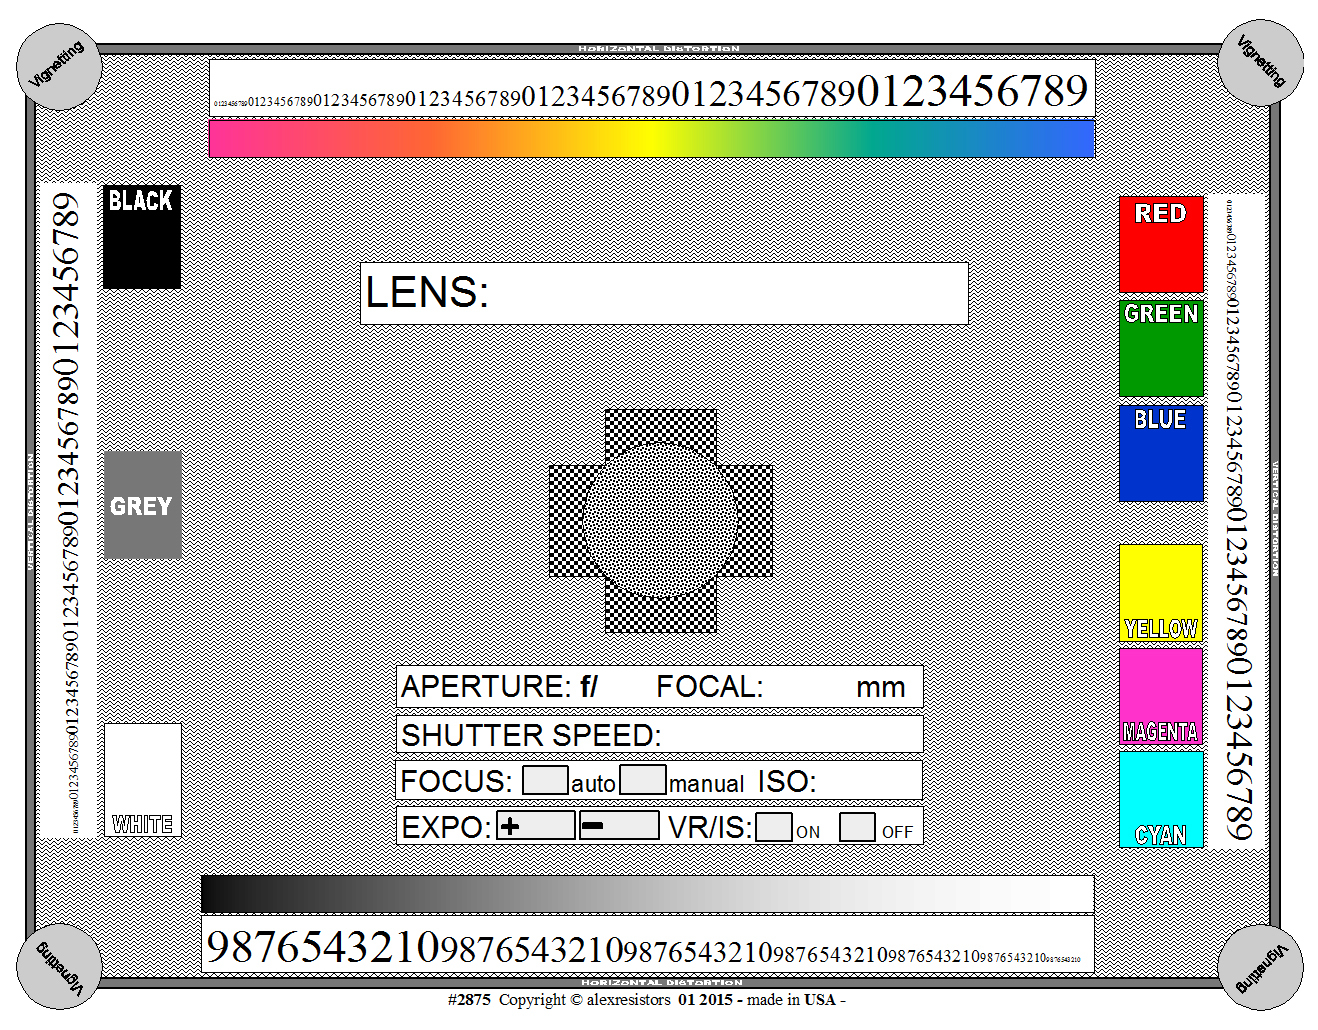Viewport: 1318px width, 1030px height.
Task: Click the SHUTTER SPEED field
Action: coord(660,735)
